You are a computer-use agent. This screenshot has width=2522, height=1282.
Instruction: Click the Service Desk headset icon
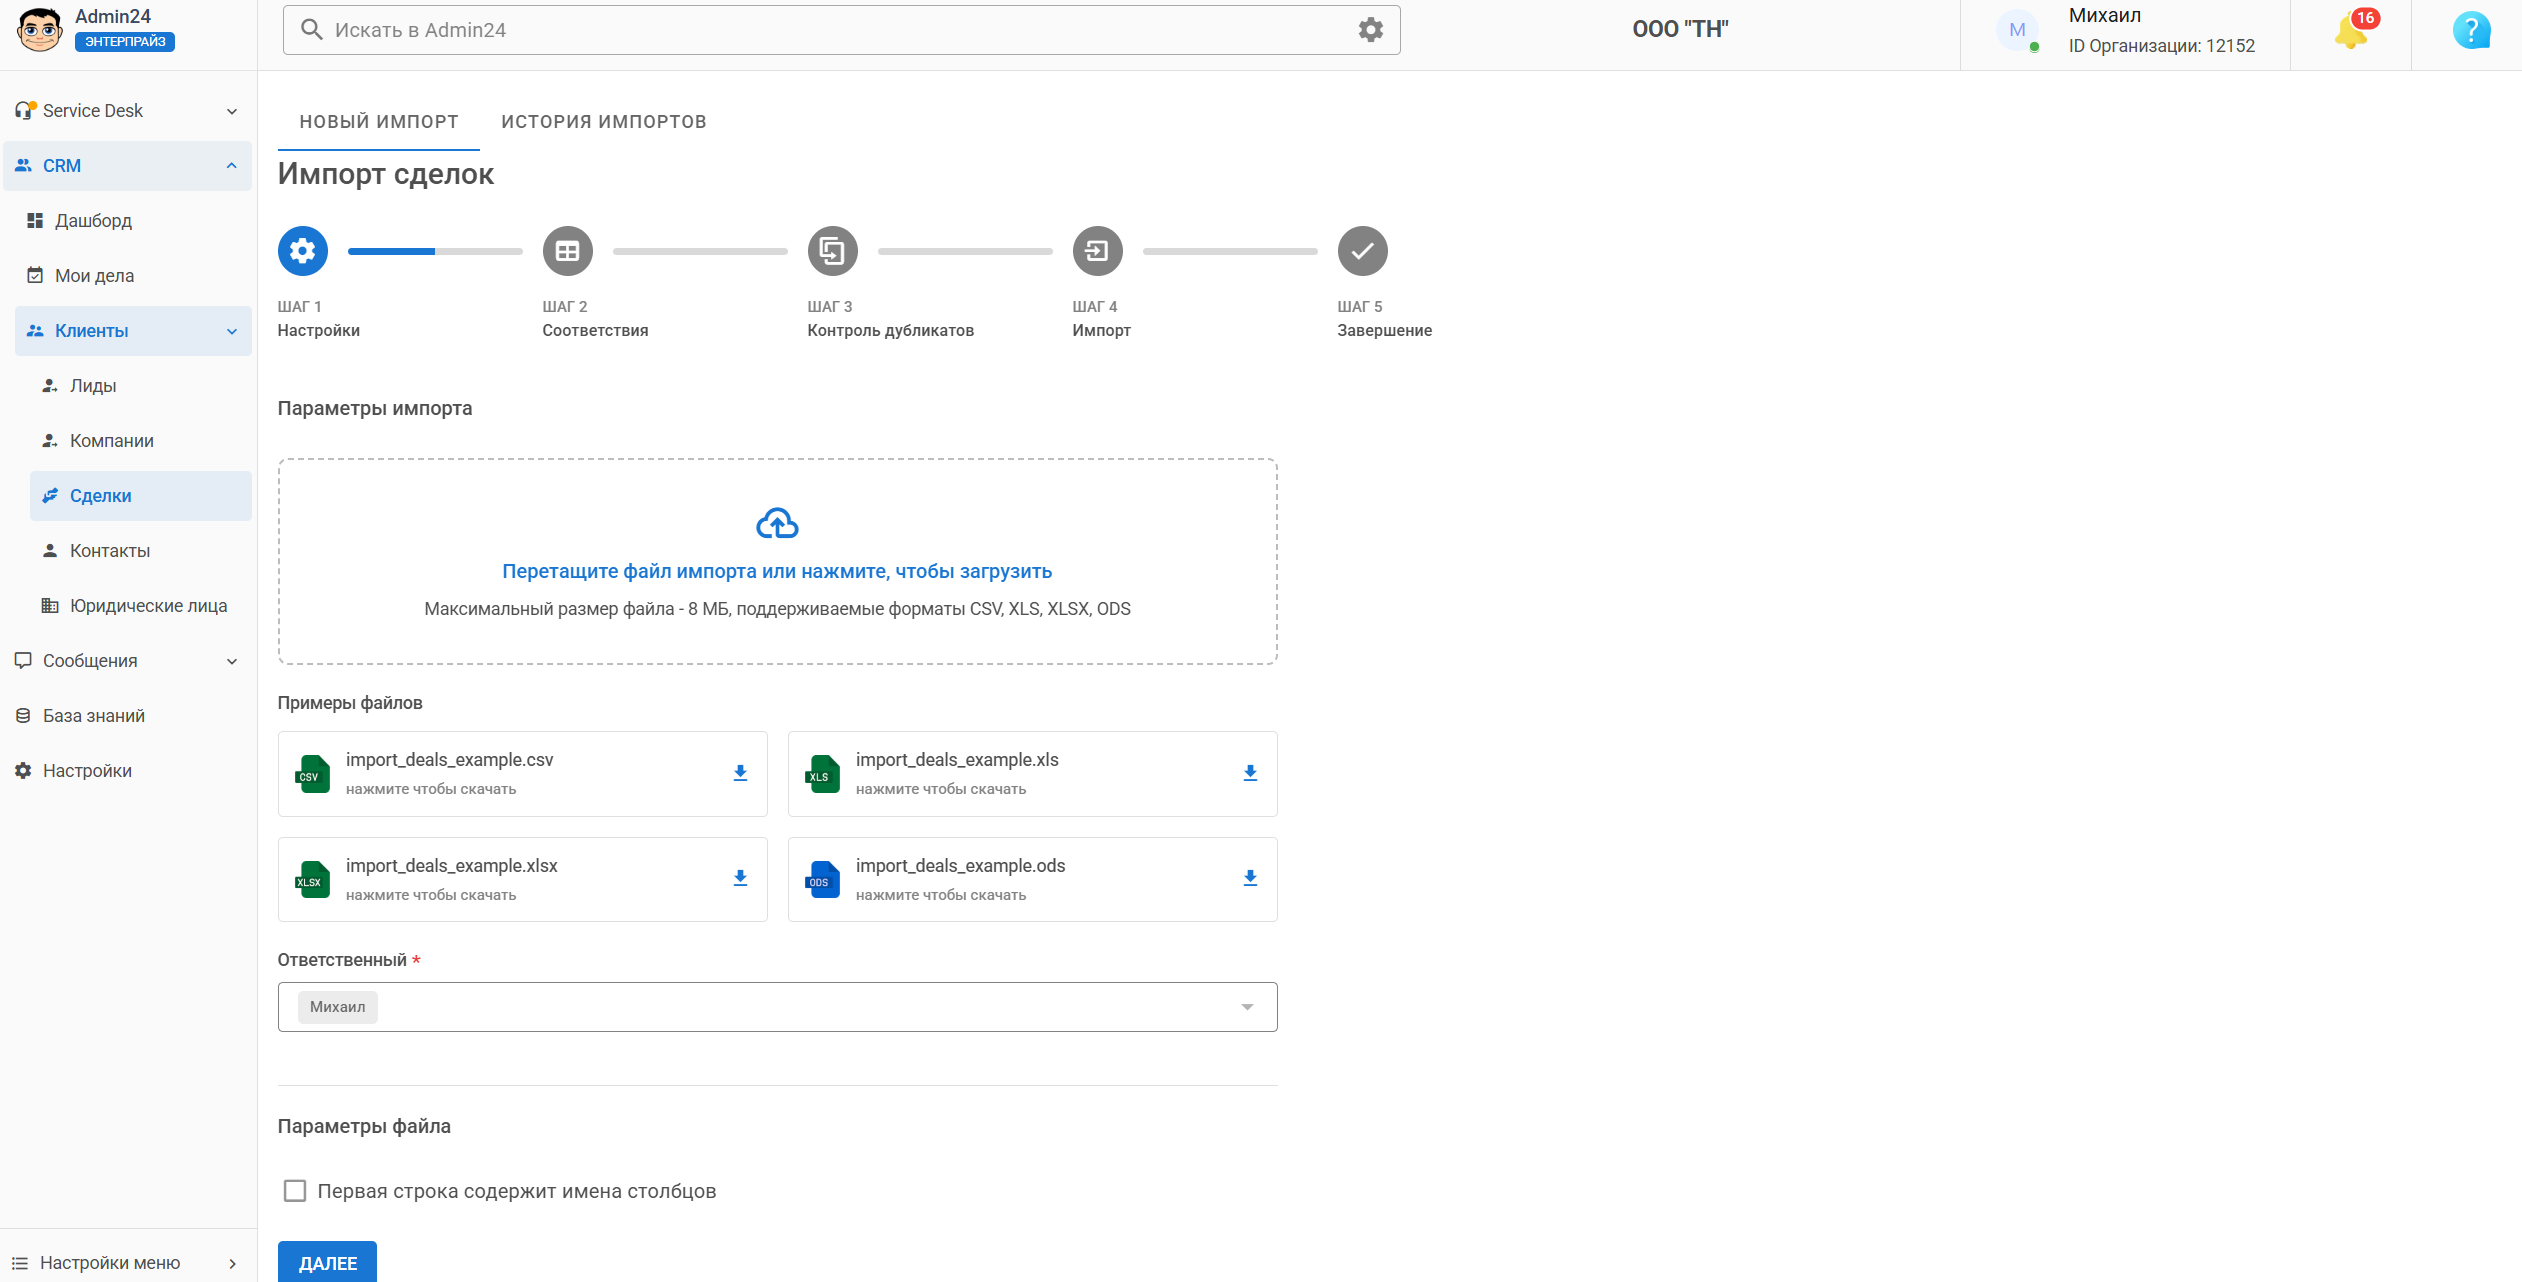(x=25, y=110)
